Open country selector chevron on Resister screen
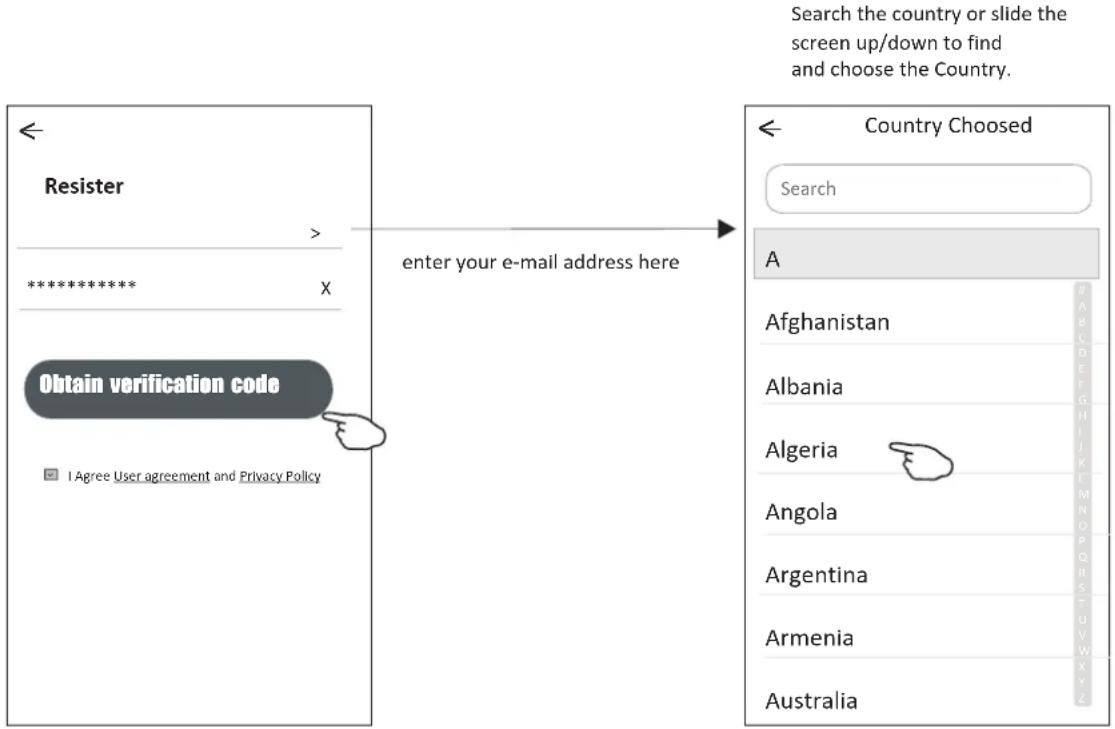1115x729 pixels. click(x=315, y=233)
